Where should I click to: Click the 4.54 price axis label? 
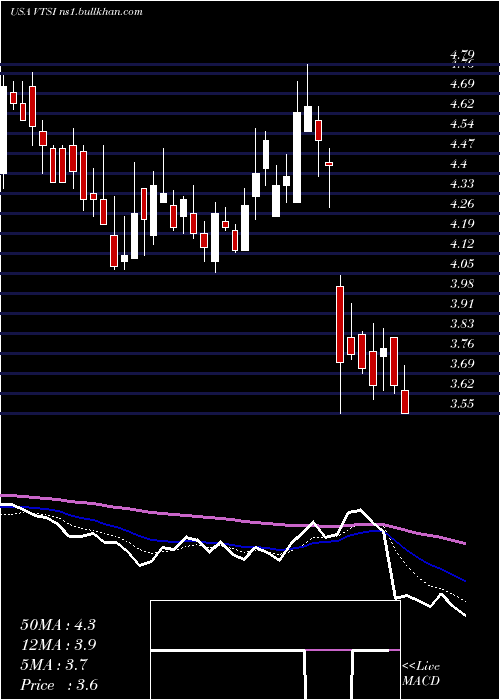point(462,124)
